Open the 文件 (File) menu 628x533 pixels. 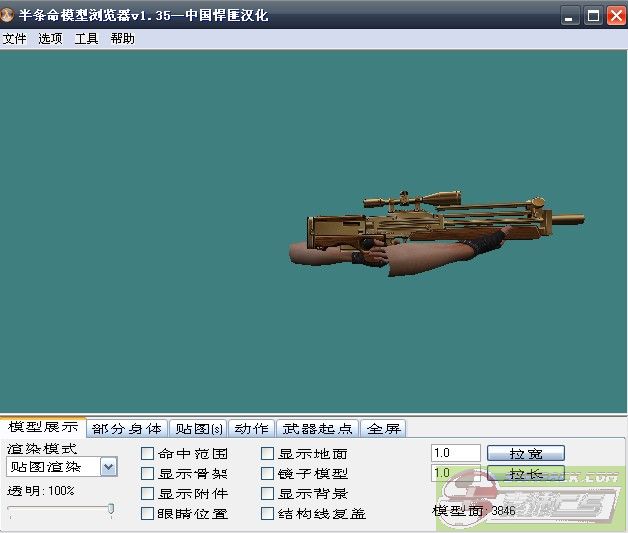[x=15, y=39]
